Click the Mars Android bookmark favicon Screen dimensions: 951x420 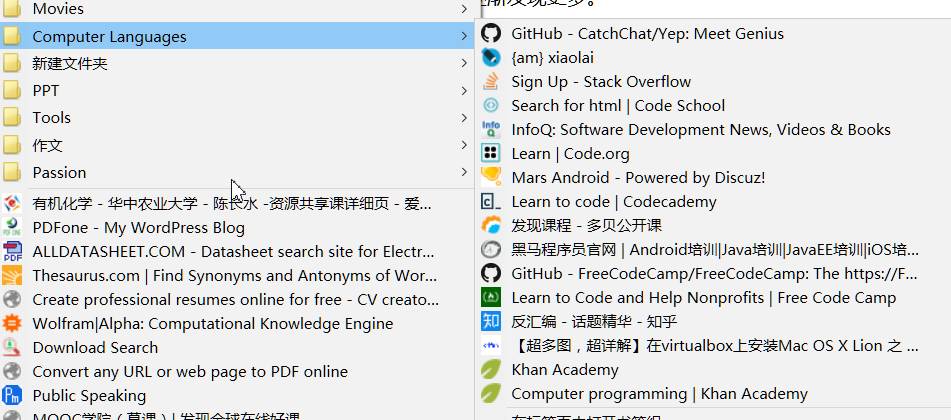491,177
